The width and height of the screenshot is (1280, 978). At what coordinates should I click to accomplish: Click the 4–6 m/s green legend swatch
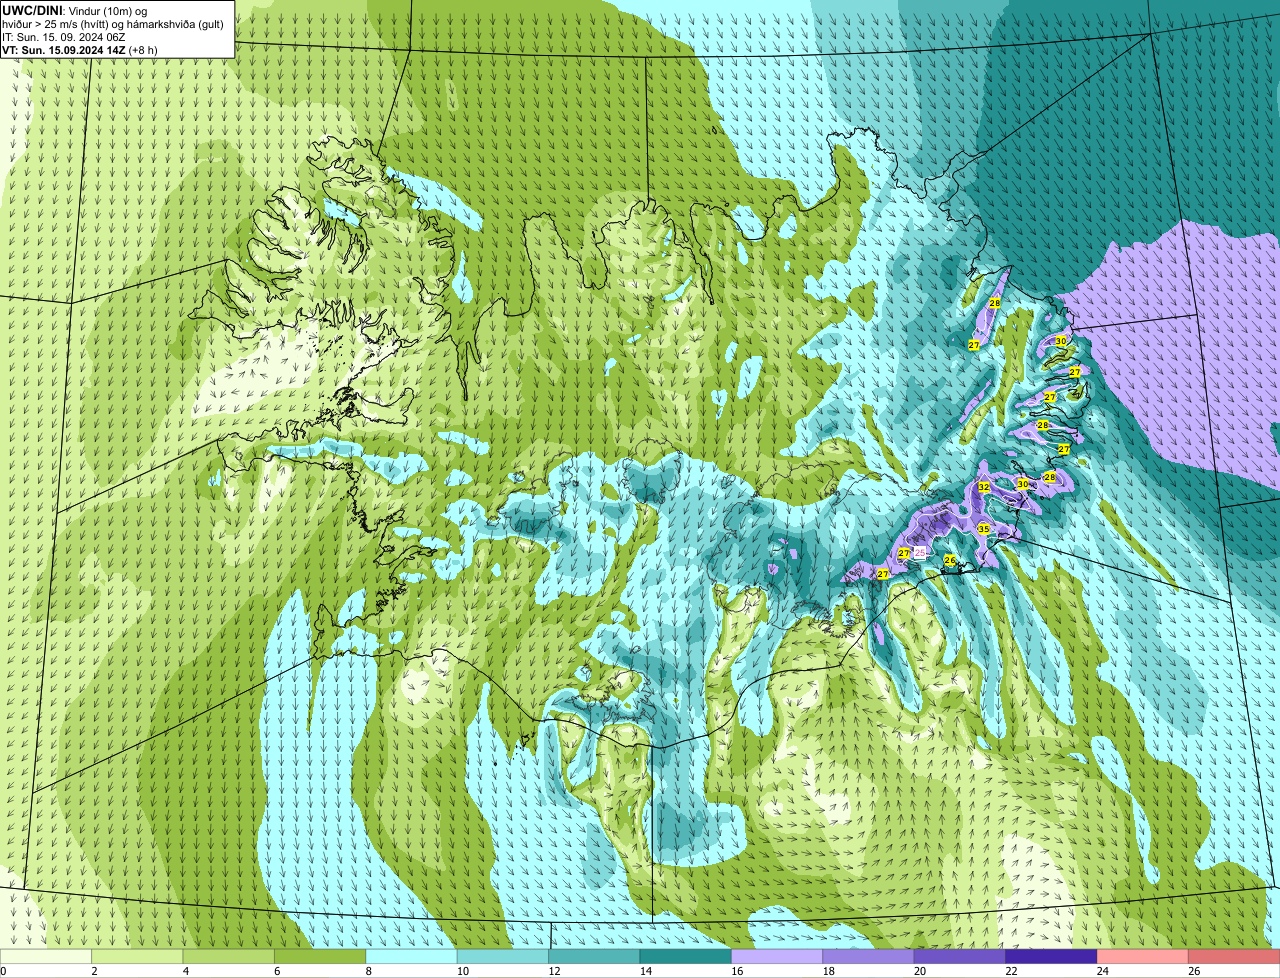(229, 956)
